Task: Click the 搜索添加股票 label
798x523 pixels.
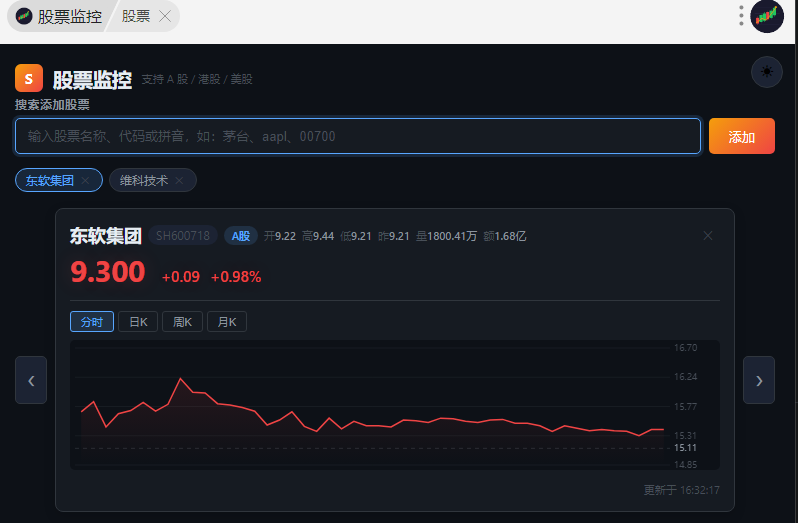Action: point(52,105)
